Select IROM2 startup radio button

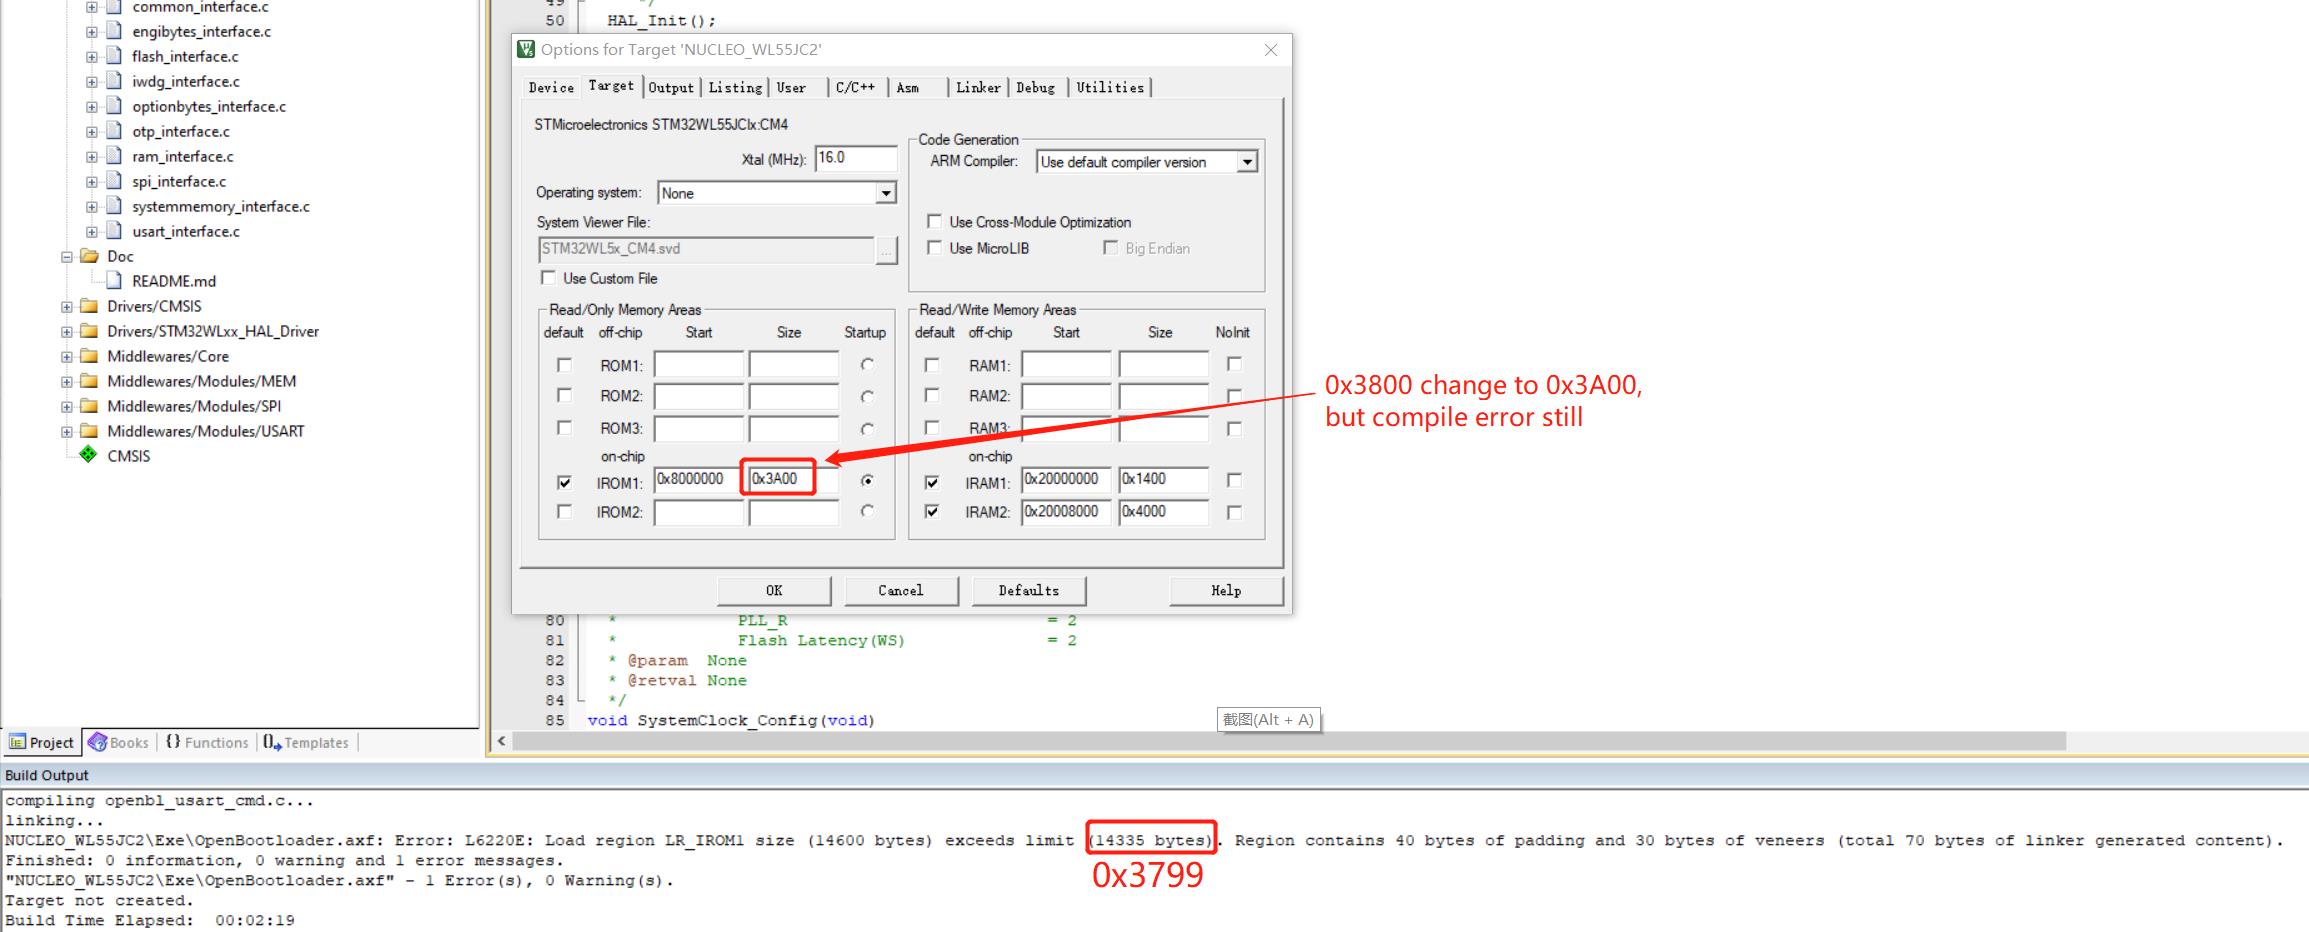[867, 511]
